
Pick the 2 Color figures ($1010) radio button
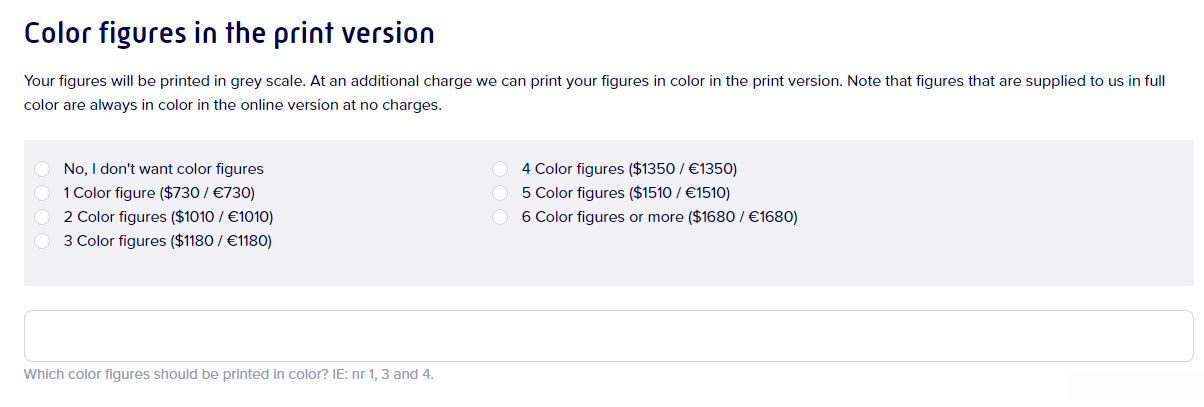(x=42, y=217)
